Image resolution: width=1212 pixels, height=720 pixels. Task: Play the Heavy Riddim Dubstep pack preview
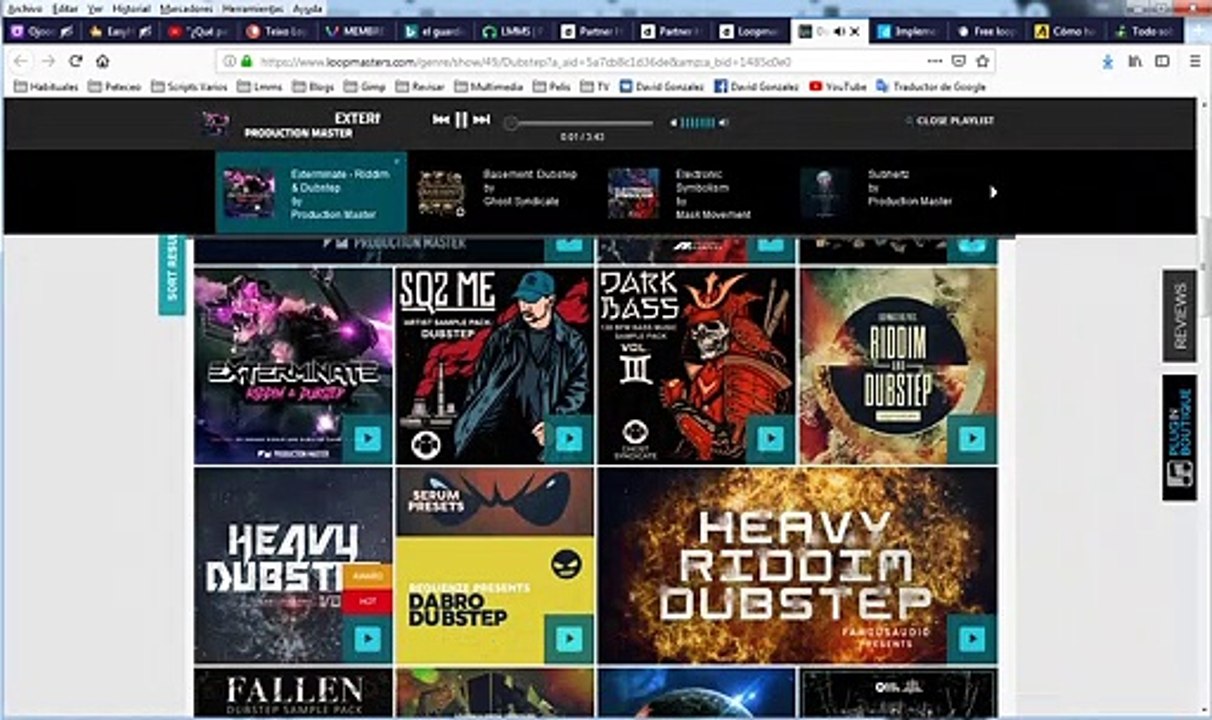point(972,639)
